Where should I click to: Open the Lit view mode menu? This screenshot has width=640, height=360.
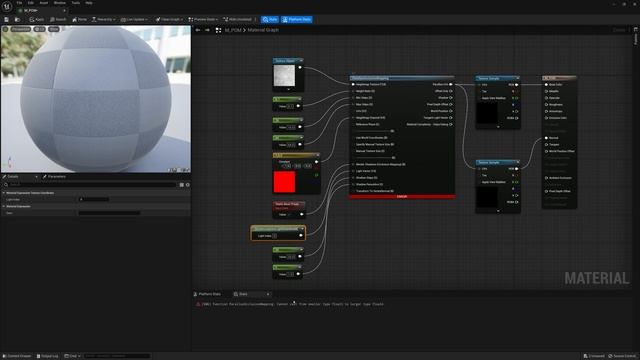pos(40,29)
